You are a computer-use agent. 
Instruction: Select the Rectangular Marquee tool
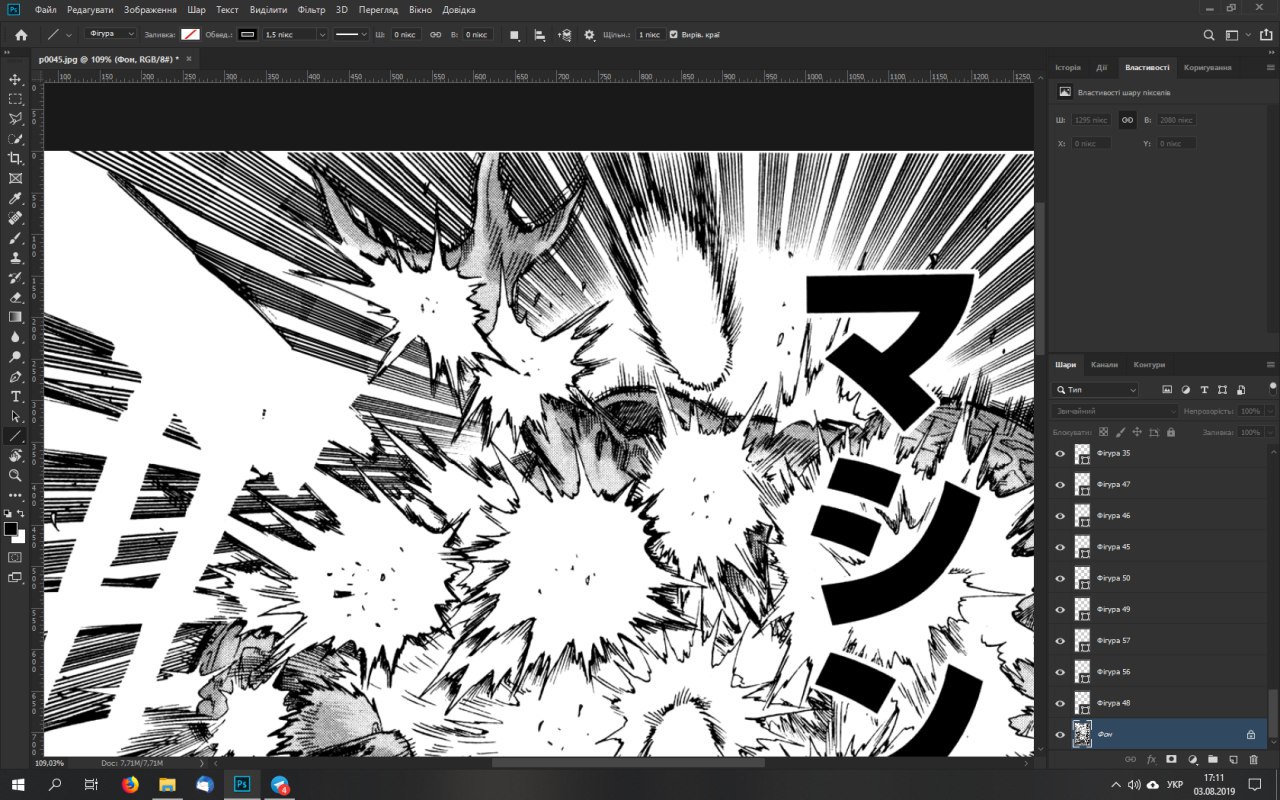point(15,99)
